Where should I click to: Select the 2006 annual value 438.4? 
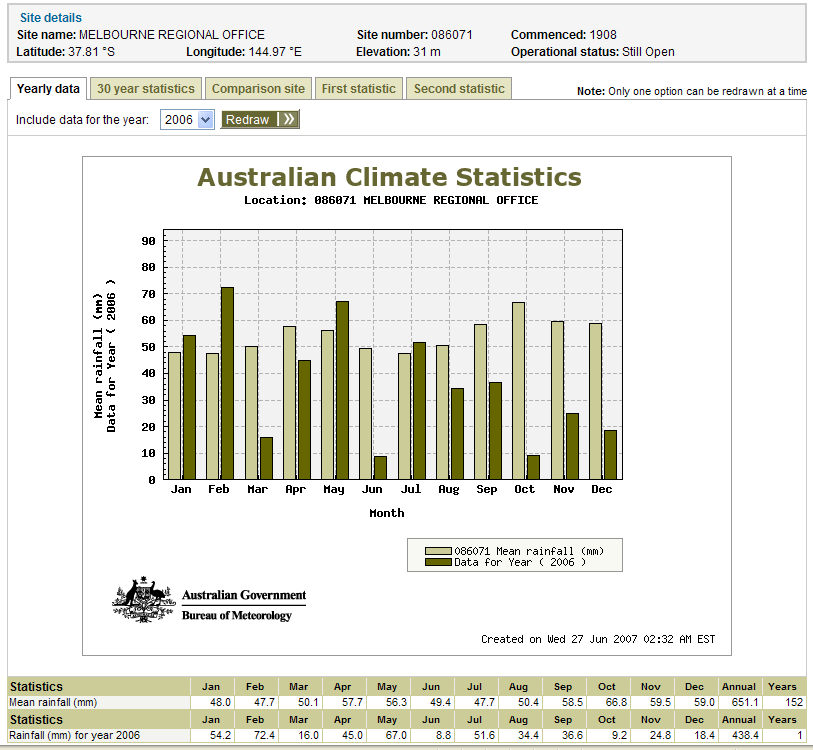(745, 735)
